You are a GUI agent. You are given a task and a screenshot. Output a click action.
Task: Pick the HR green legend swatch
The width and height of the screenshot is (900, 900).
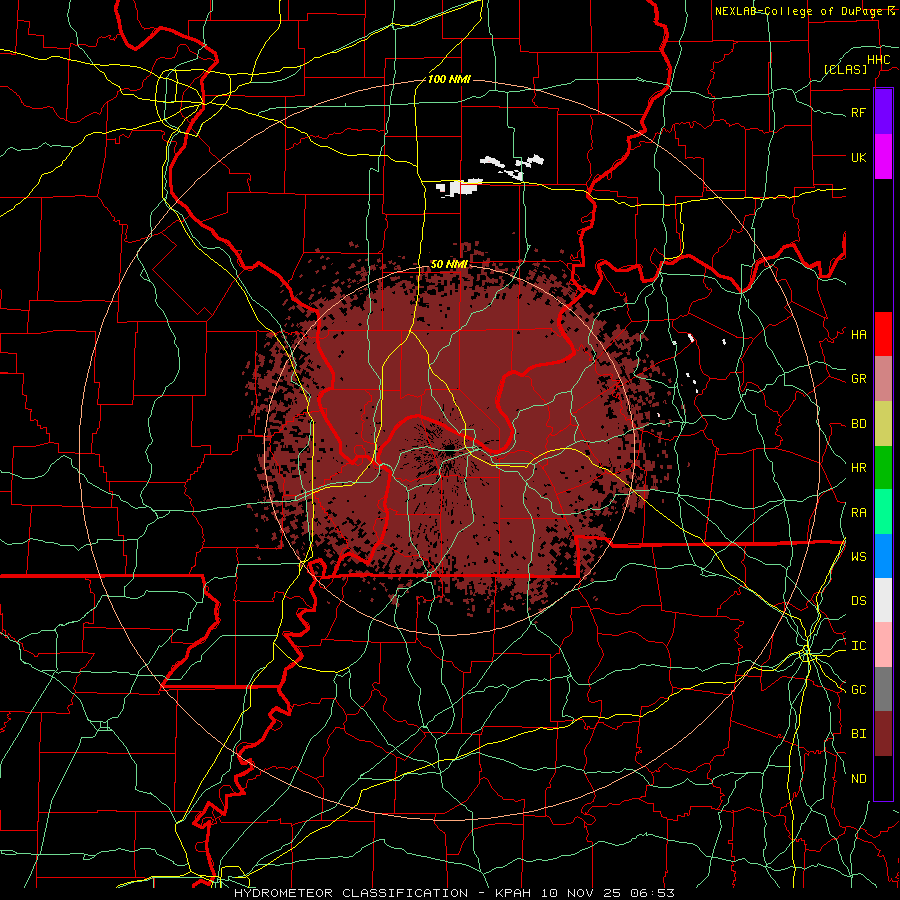883,468
